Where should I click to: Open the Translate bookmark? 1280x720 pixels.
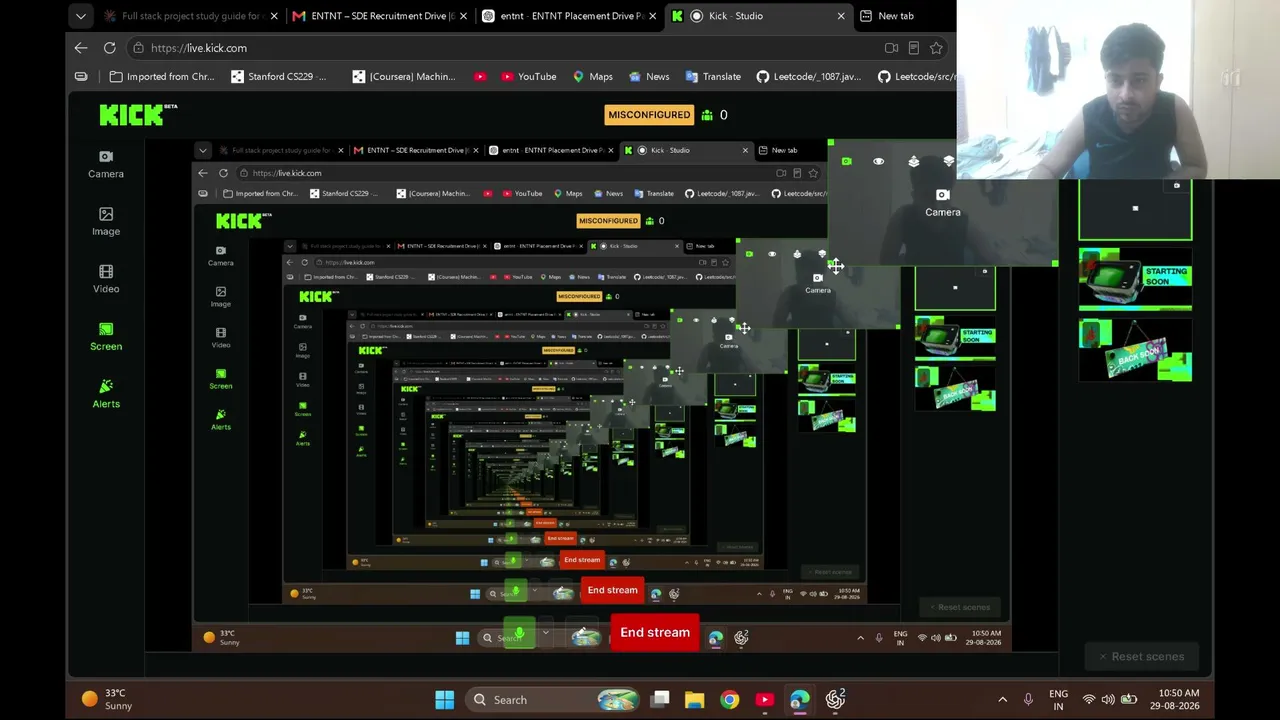point(712,77)
